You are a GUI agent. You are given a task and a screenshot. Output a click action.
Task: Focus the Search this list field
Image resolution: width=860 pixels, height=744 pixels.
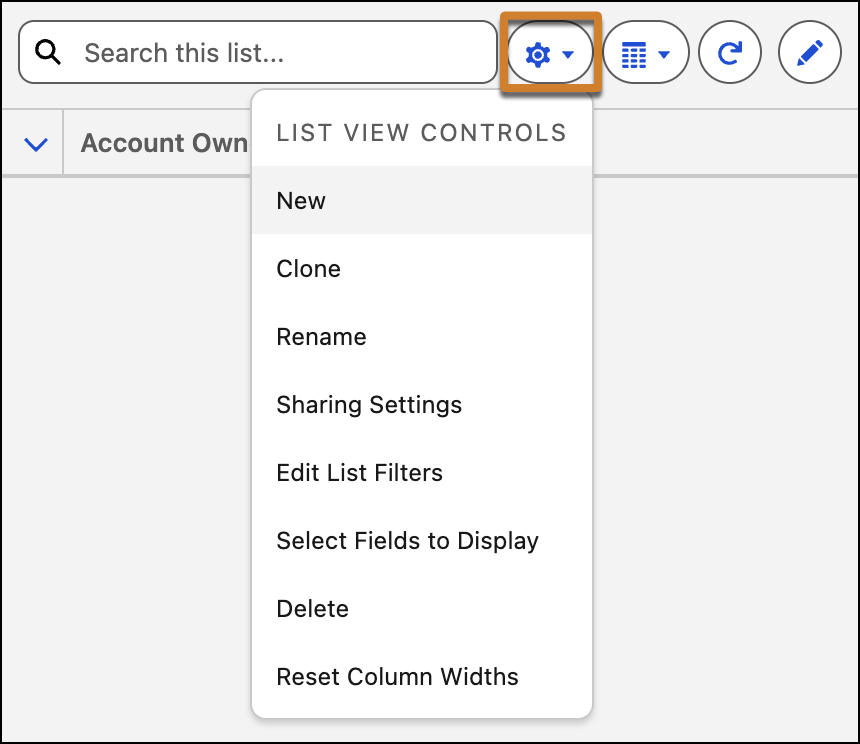(280, 53)
